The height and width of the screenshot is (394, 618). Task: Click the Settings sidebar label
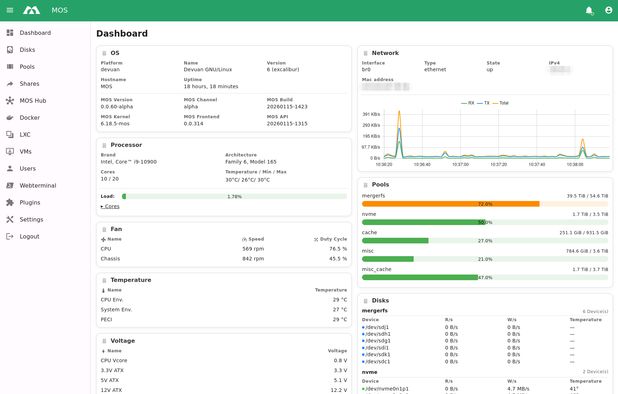[x=32, y=219]
